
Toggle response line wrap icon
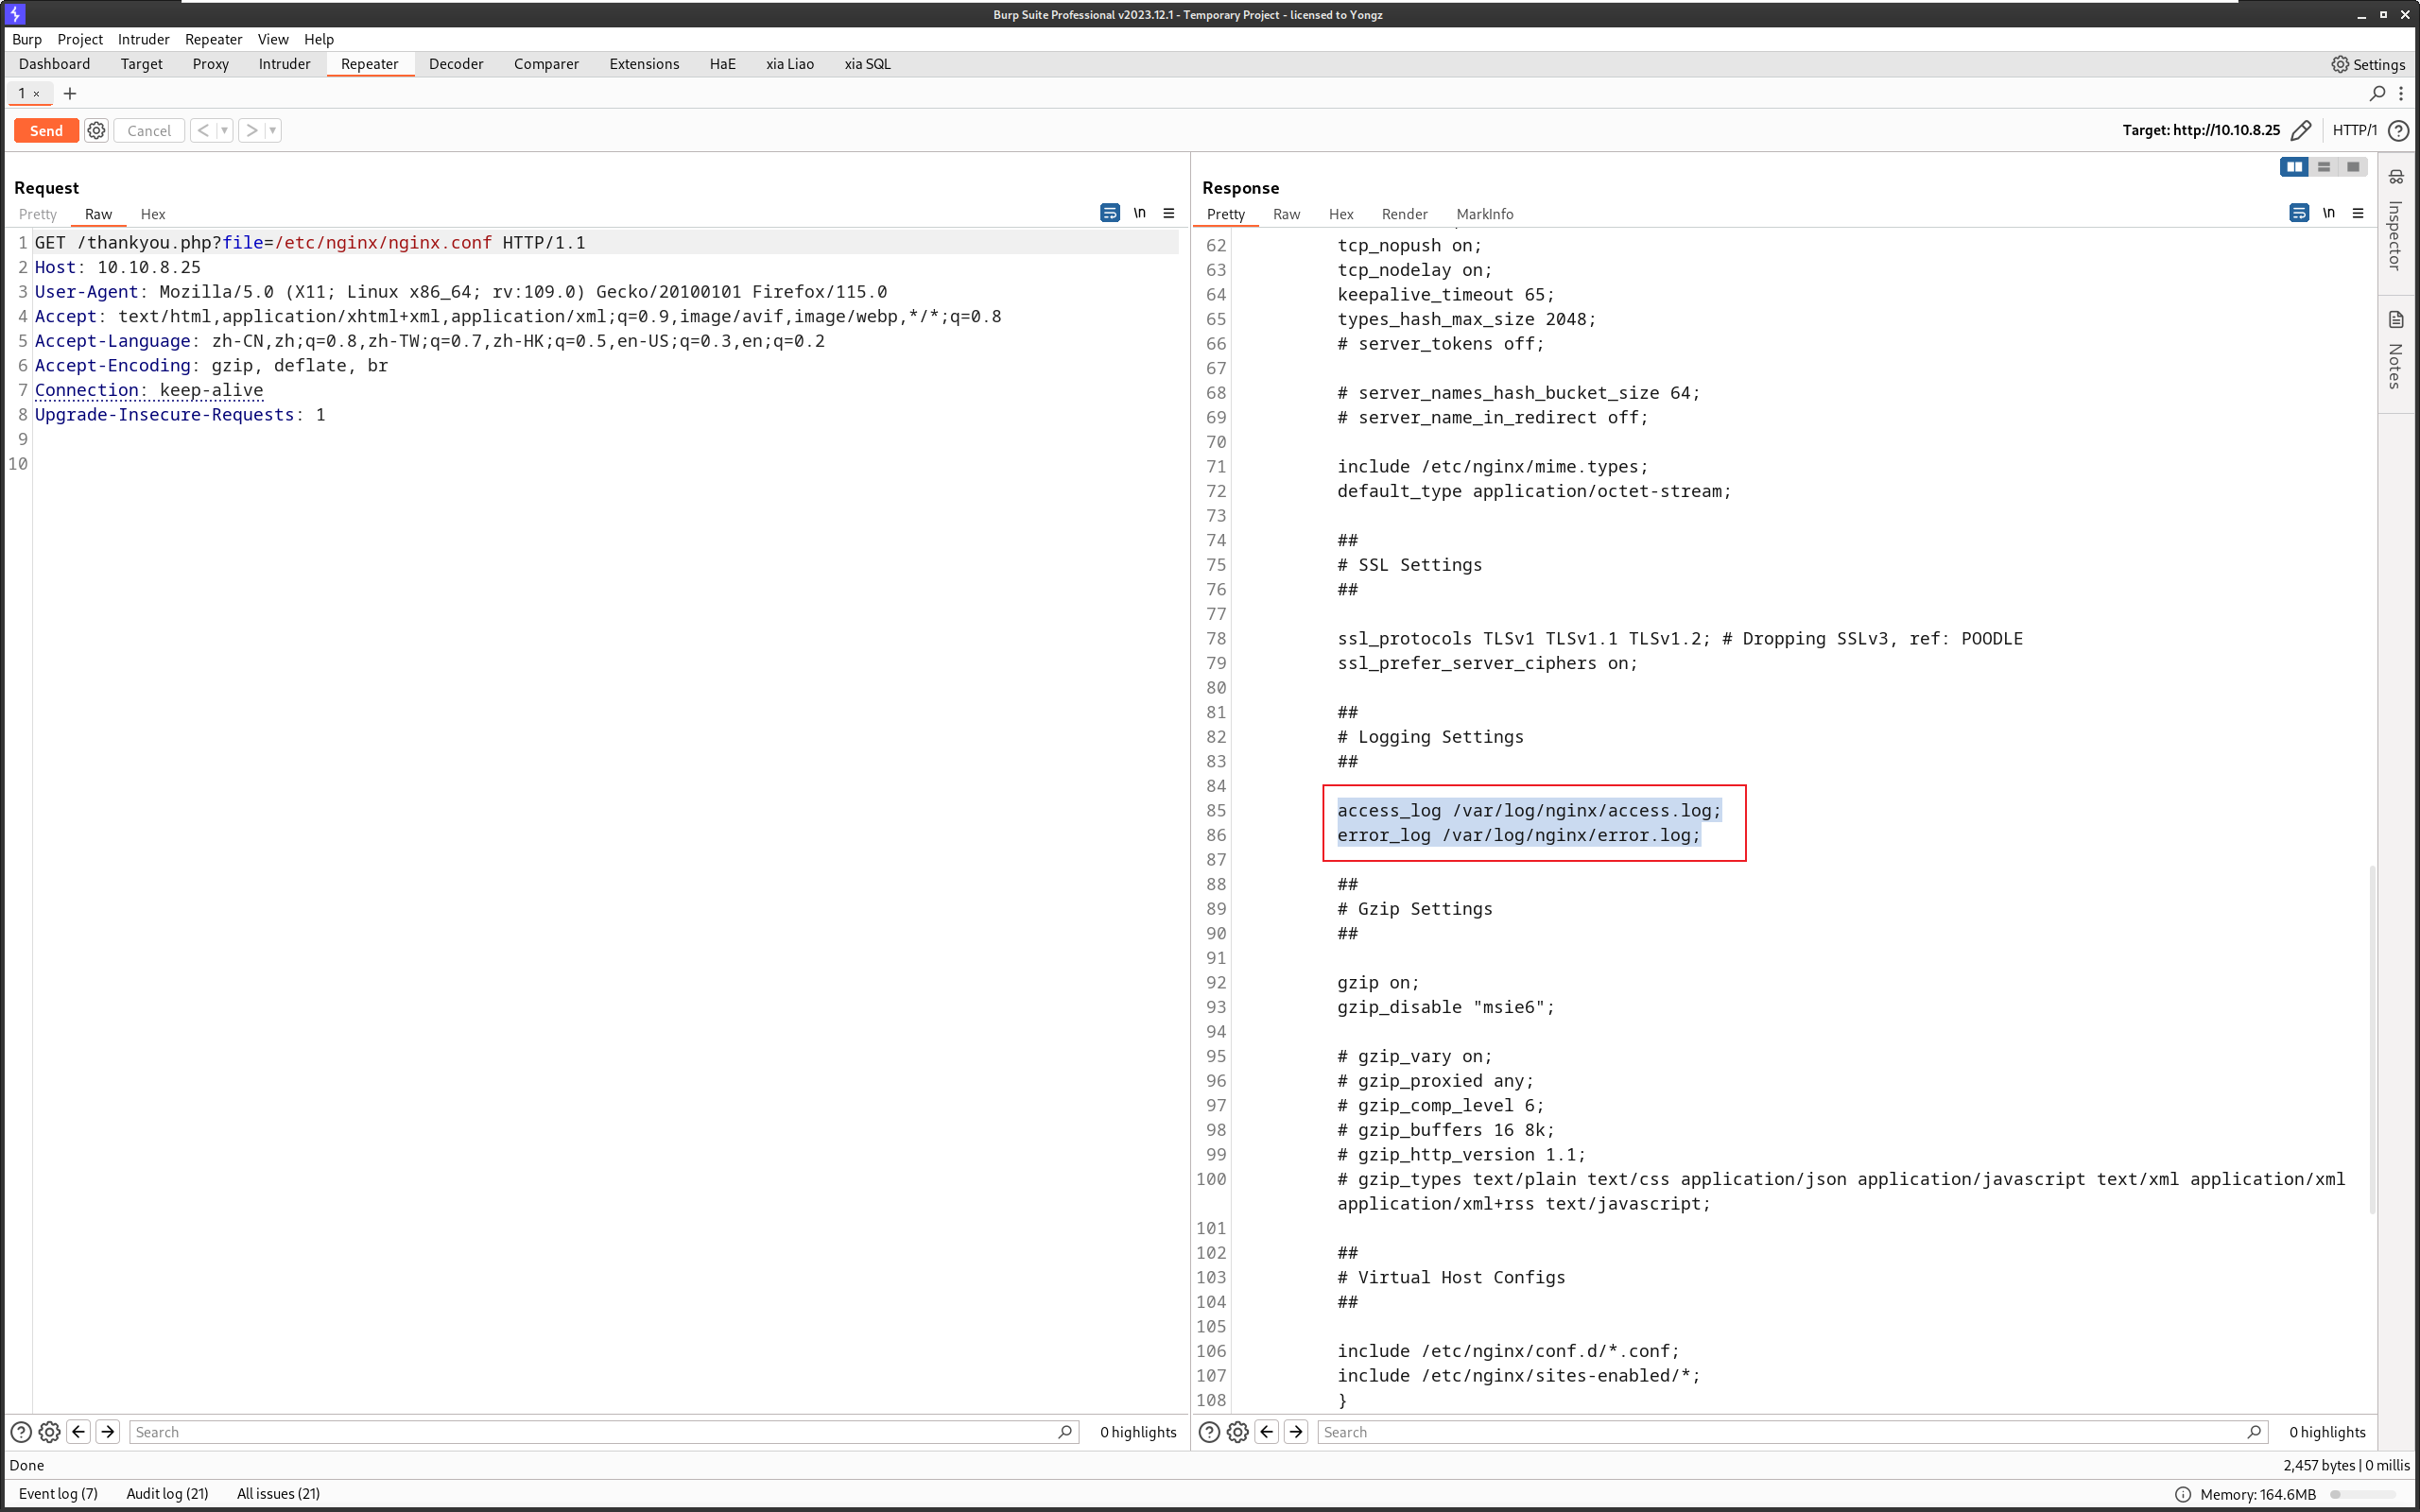pyautogui.click(x=2299, y=214)
